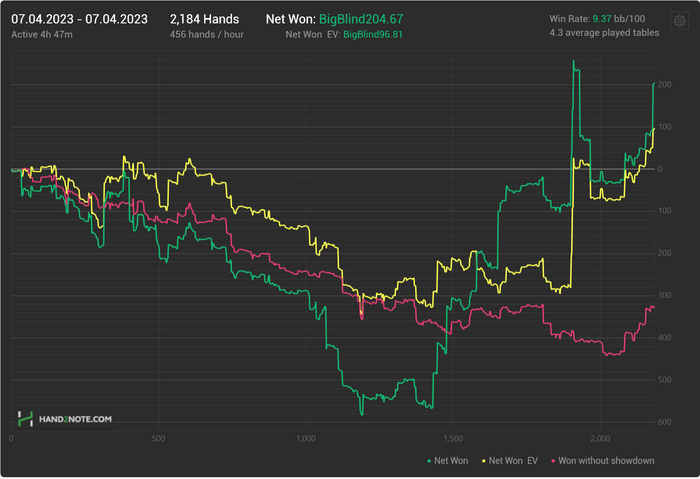Click the 4.3 average played tables text

pyautogui.click(x=604, y=33)
